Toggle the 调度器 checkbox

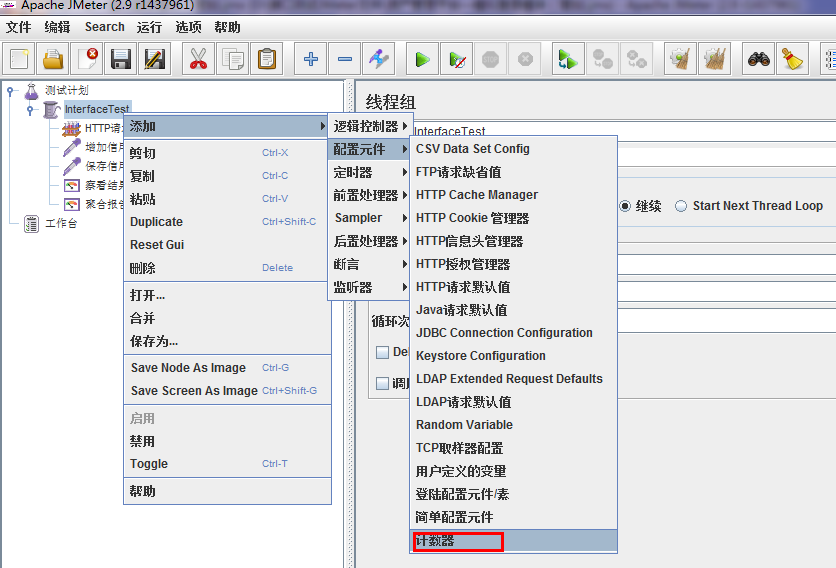pyautogui.click(x=382, y=383)
